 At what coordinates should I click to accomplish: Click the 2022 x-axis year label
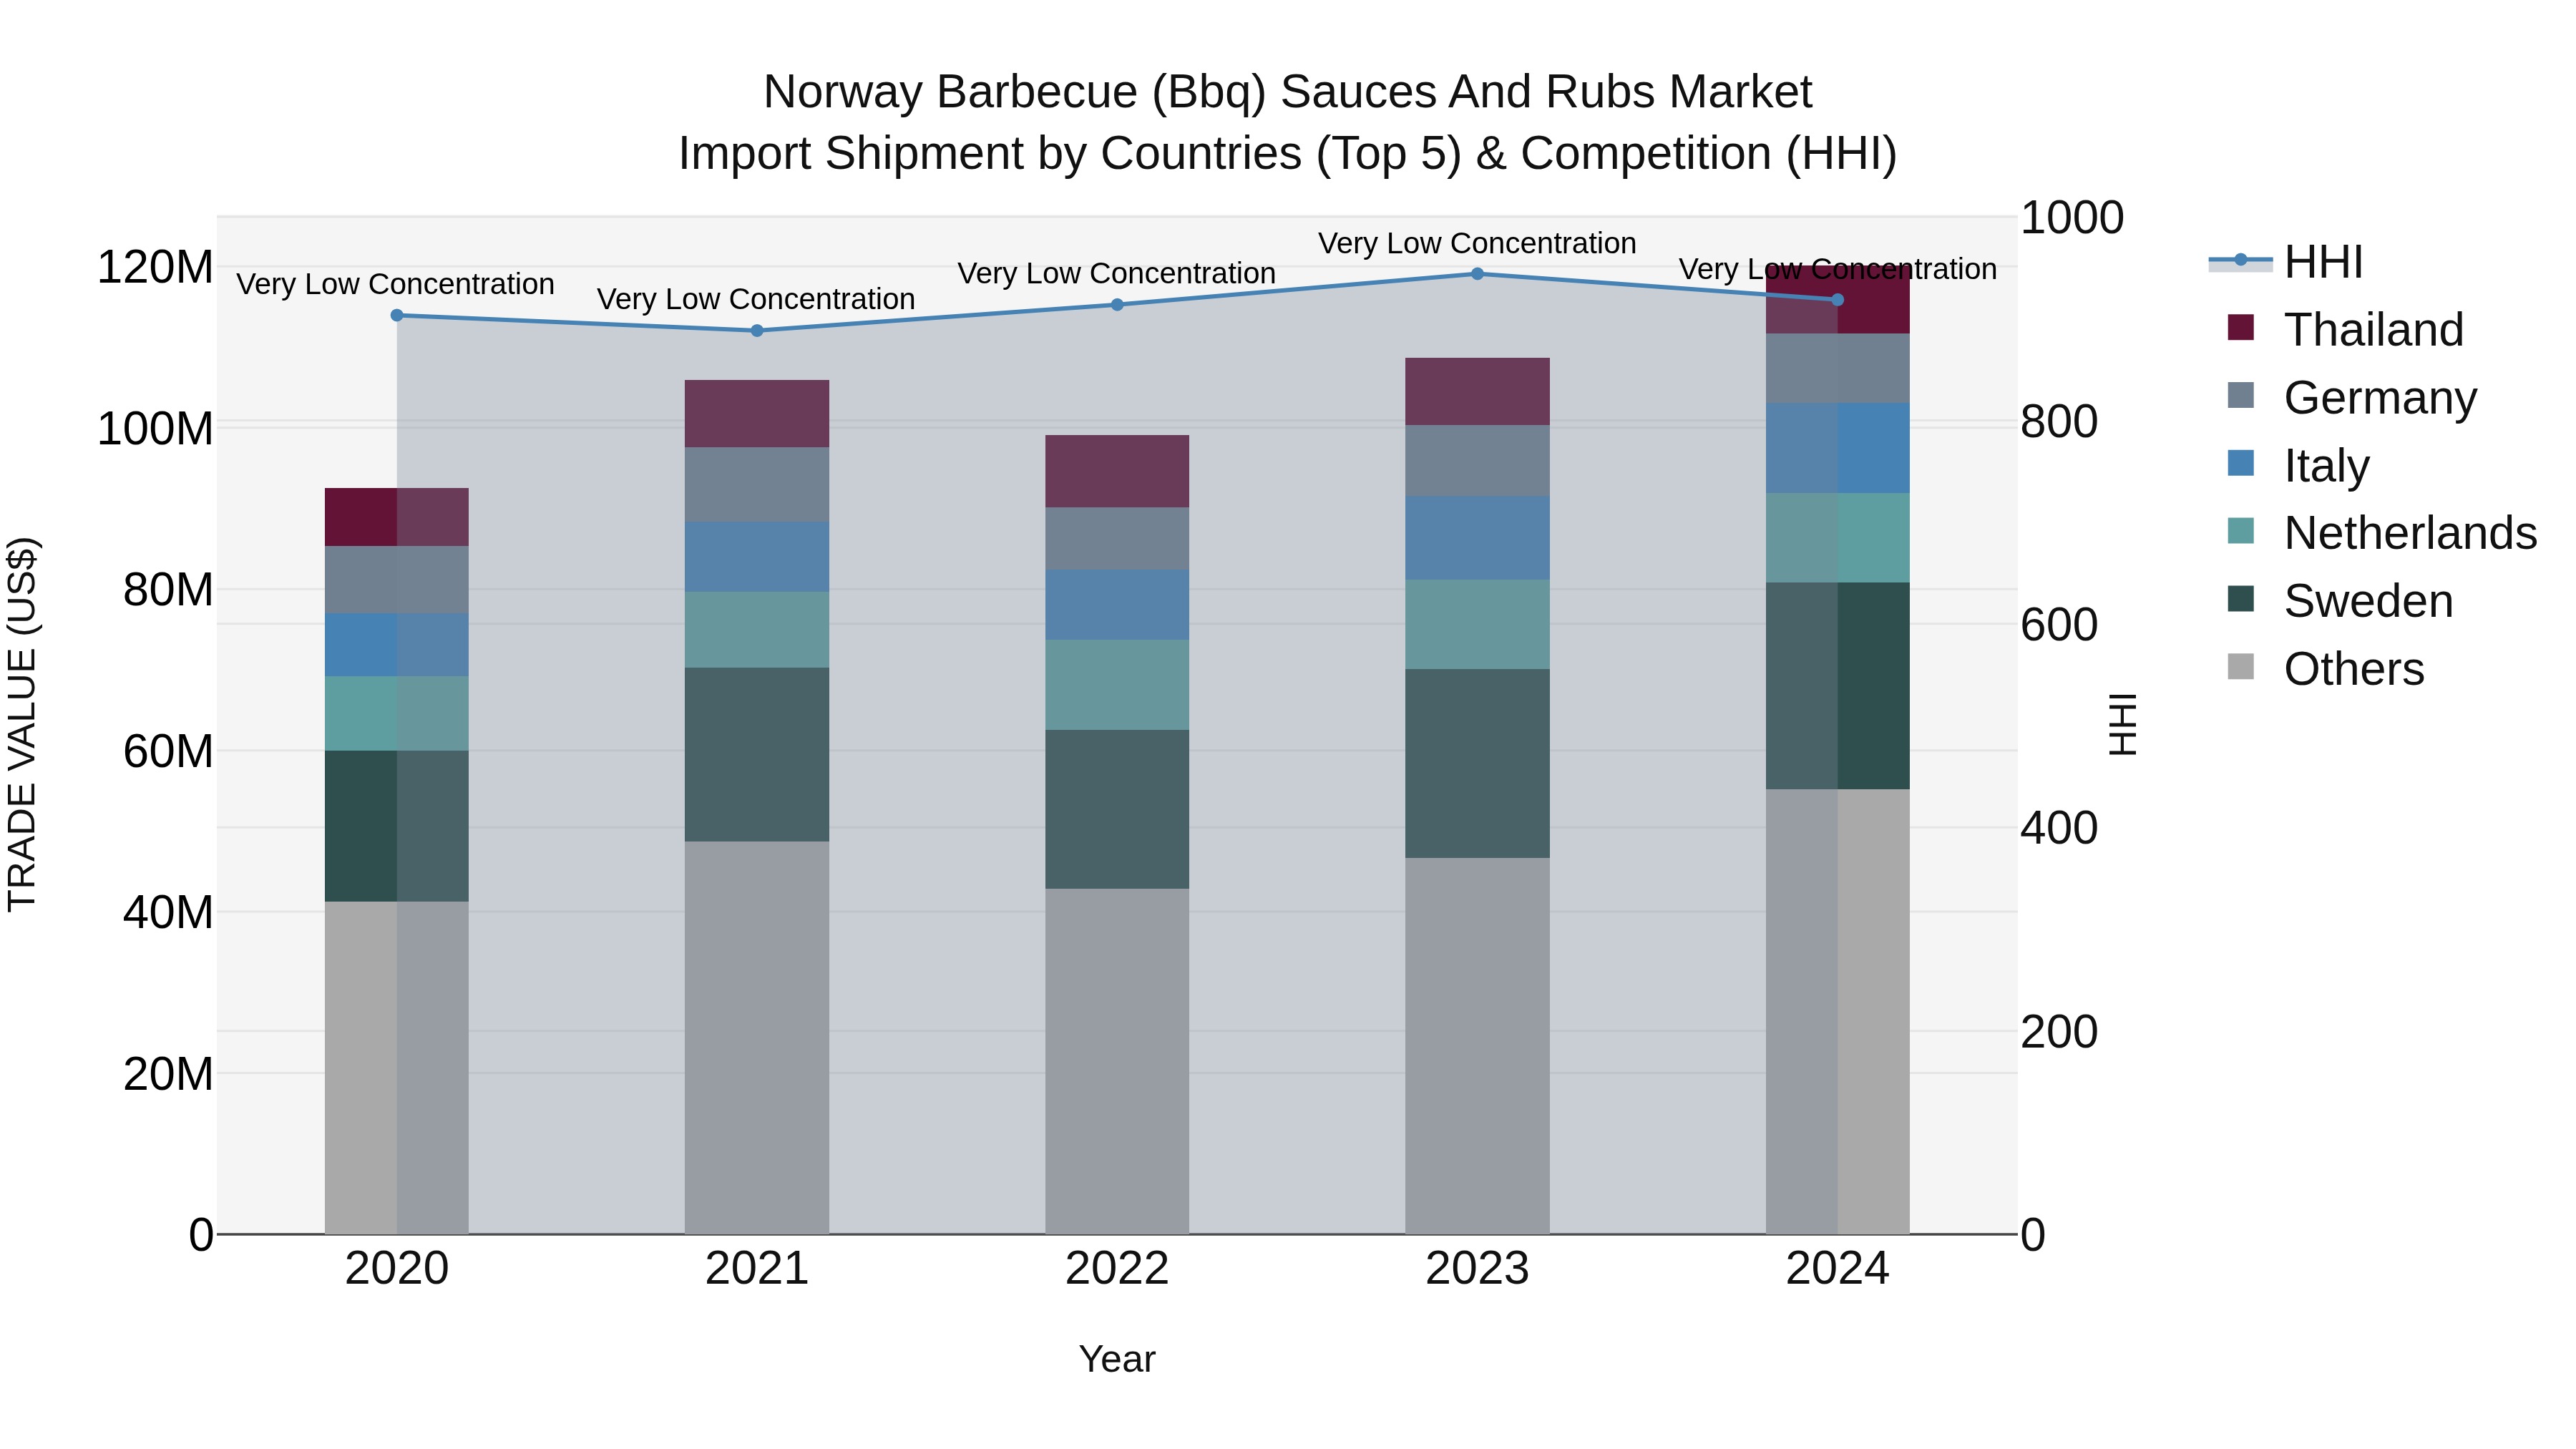[x=1117, y=1269]
